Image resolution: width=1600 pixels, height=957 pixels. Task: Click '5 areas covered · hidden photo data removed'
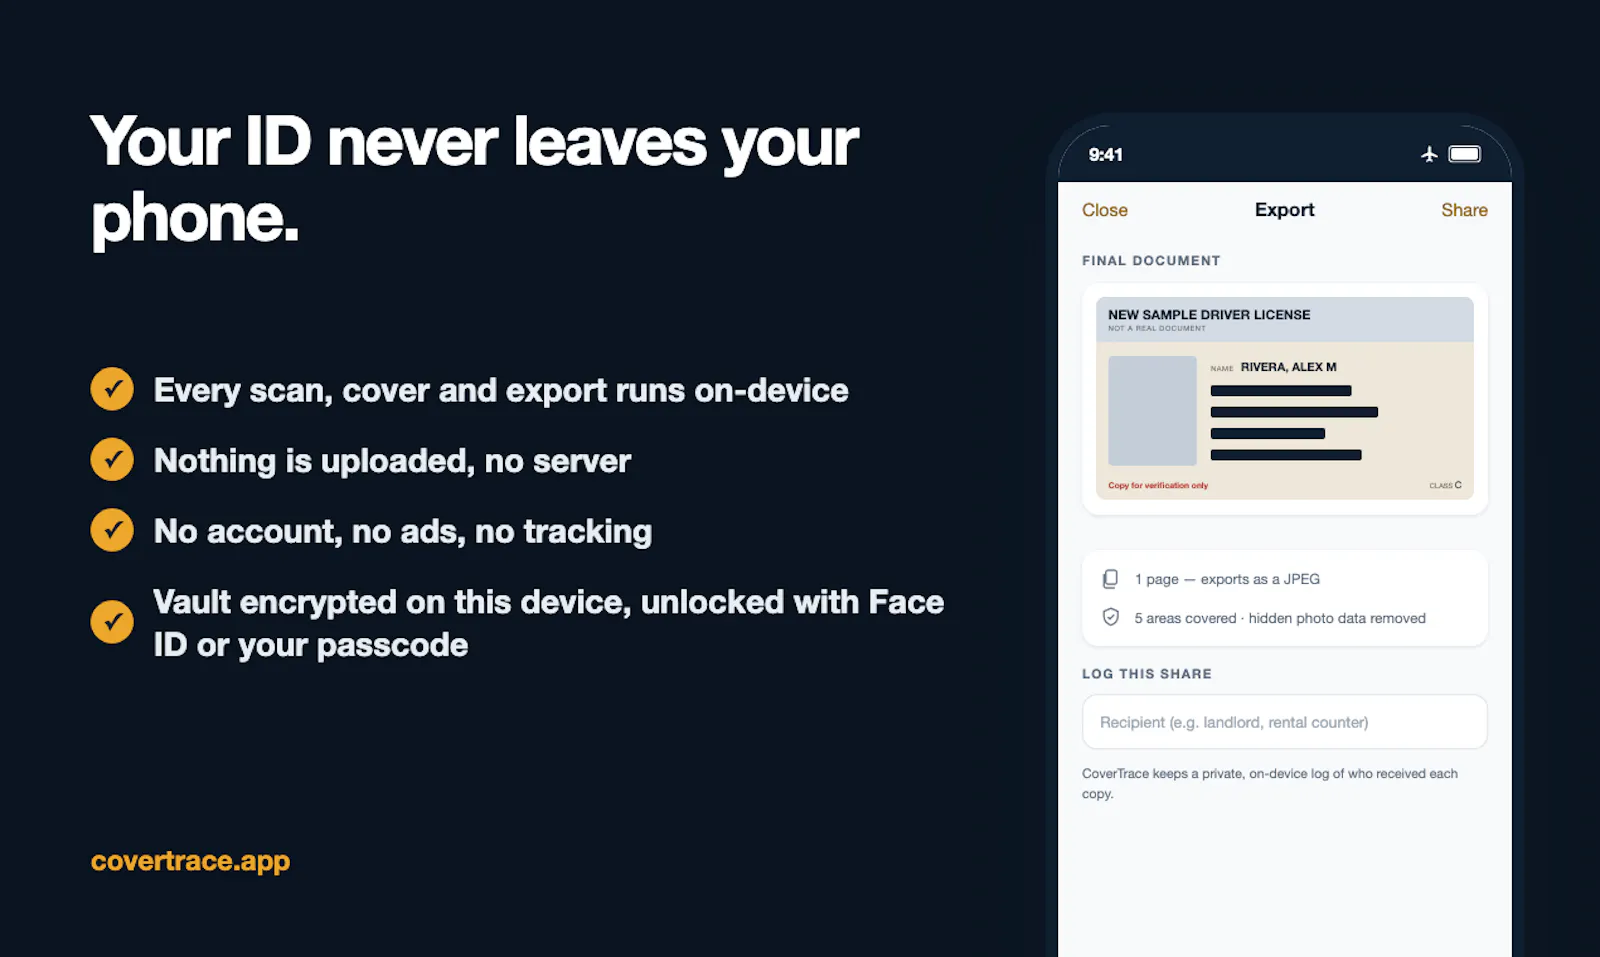[1280, 618]
